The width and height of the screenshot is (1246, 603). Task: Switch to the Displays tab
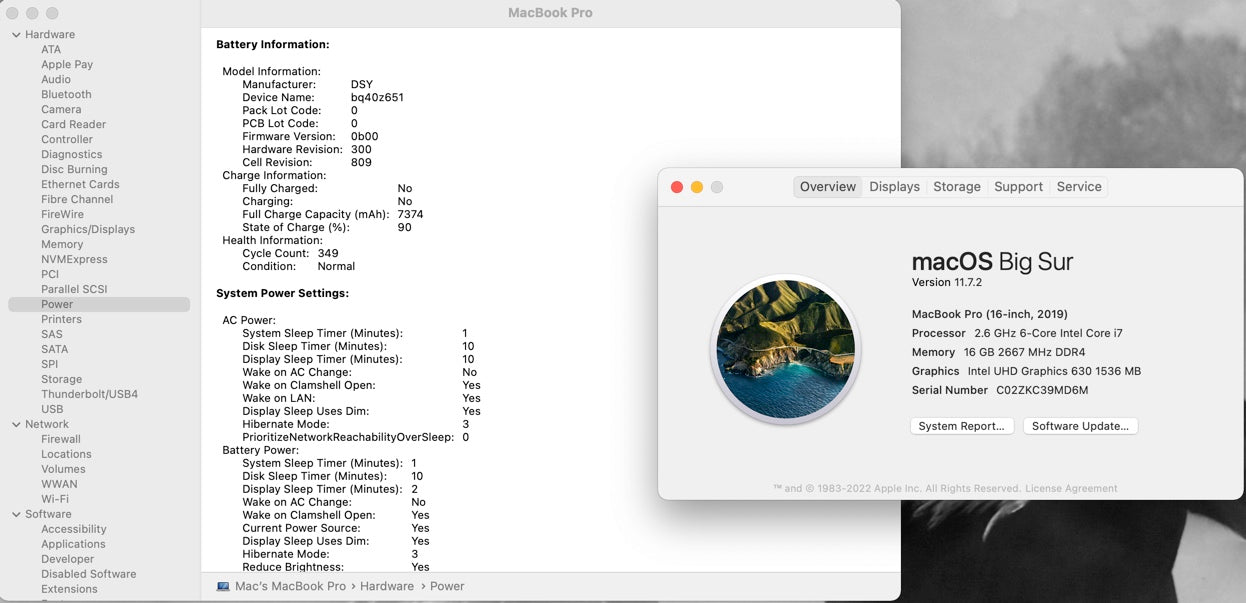(894, 187)
